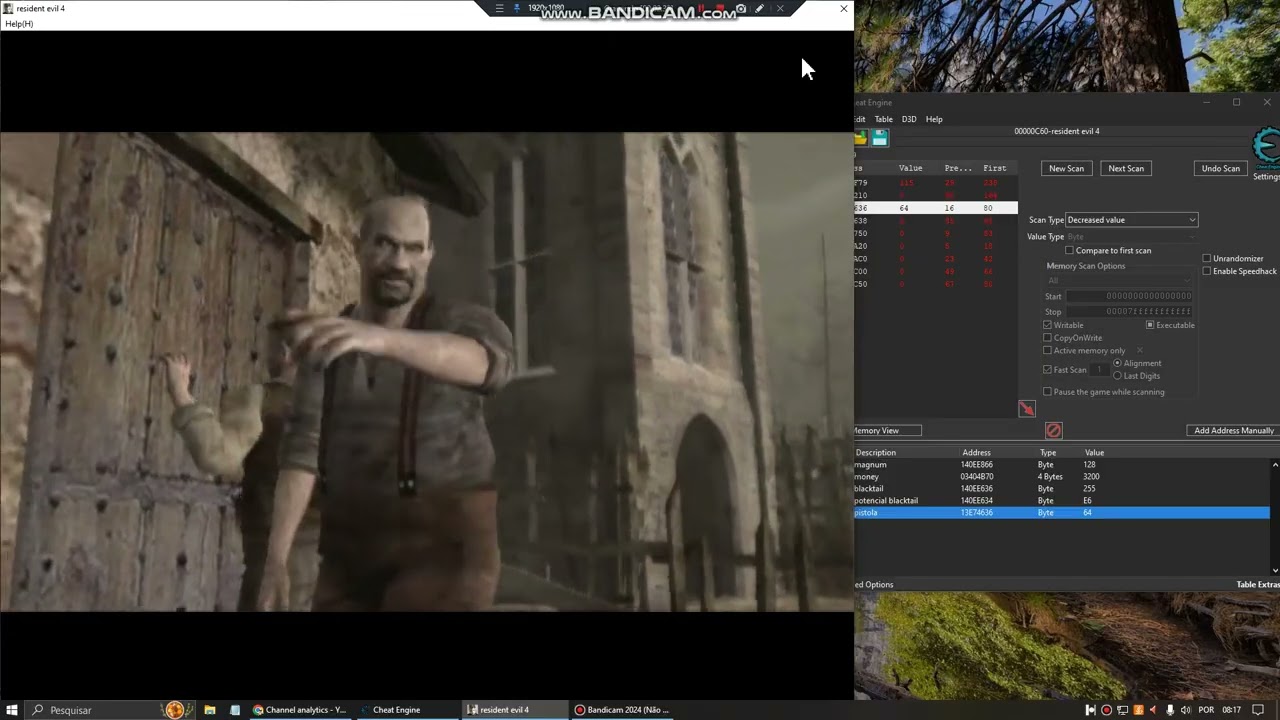
Task: Select the money row in address list
Action: [x=1062, y=477]
